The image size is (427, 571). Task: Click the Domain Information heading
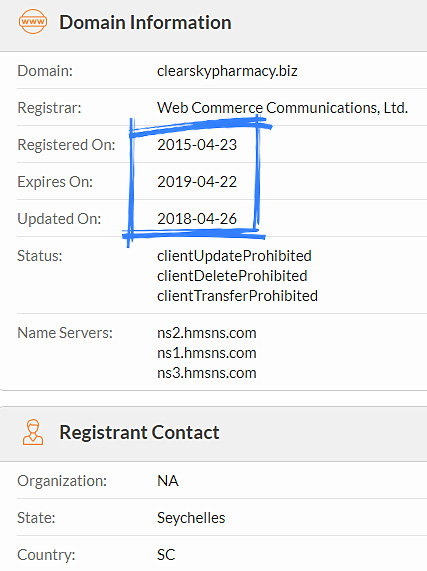[x=145, y=23]
